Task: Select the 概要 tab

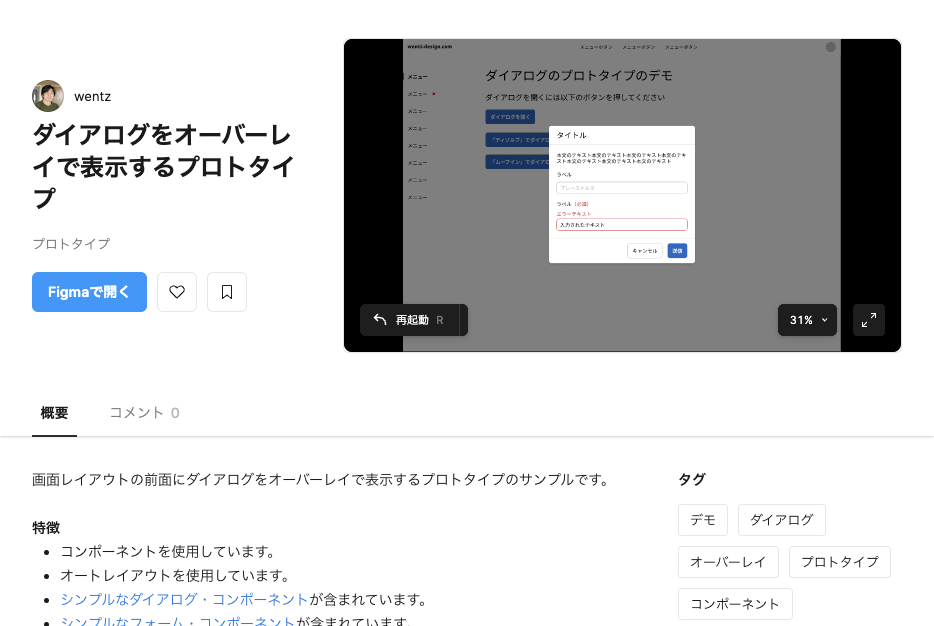Action: click(54, 413)
